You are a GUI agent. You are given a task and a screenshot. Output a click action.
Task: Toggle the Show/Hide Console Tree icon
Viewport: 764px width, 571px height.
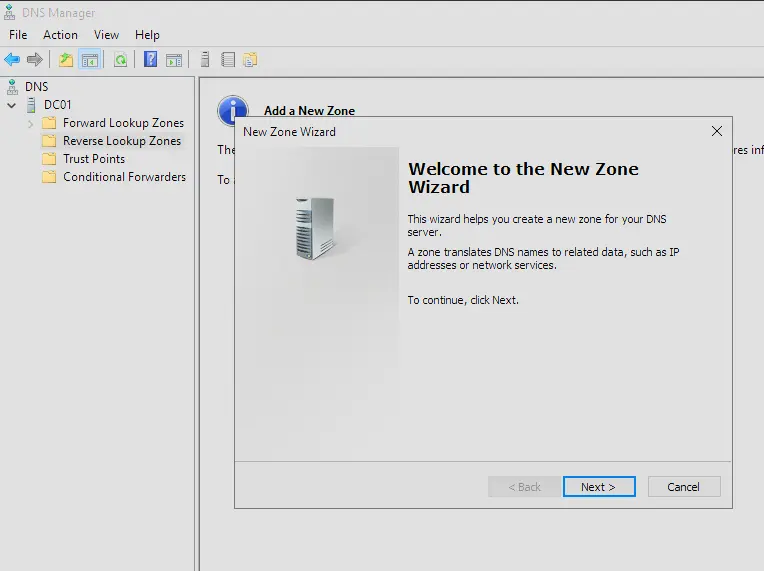pos(90,60)
